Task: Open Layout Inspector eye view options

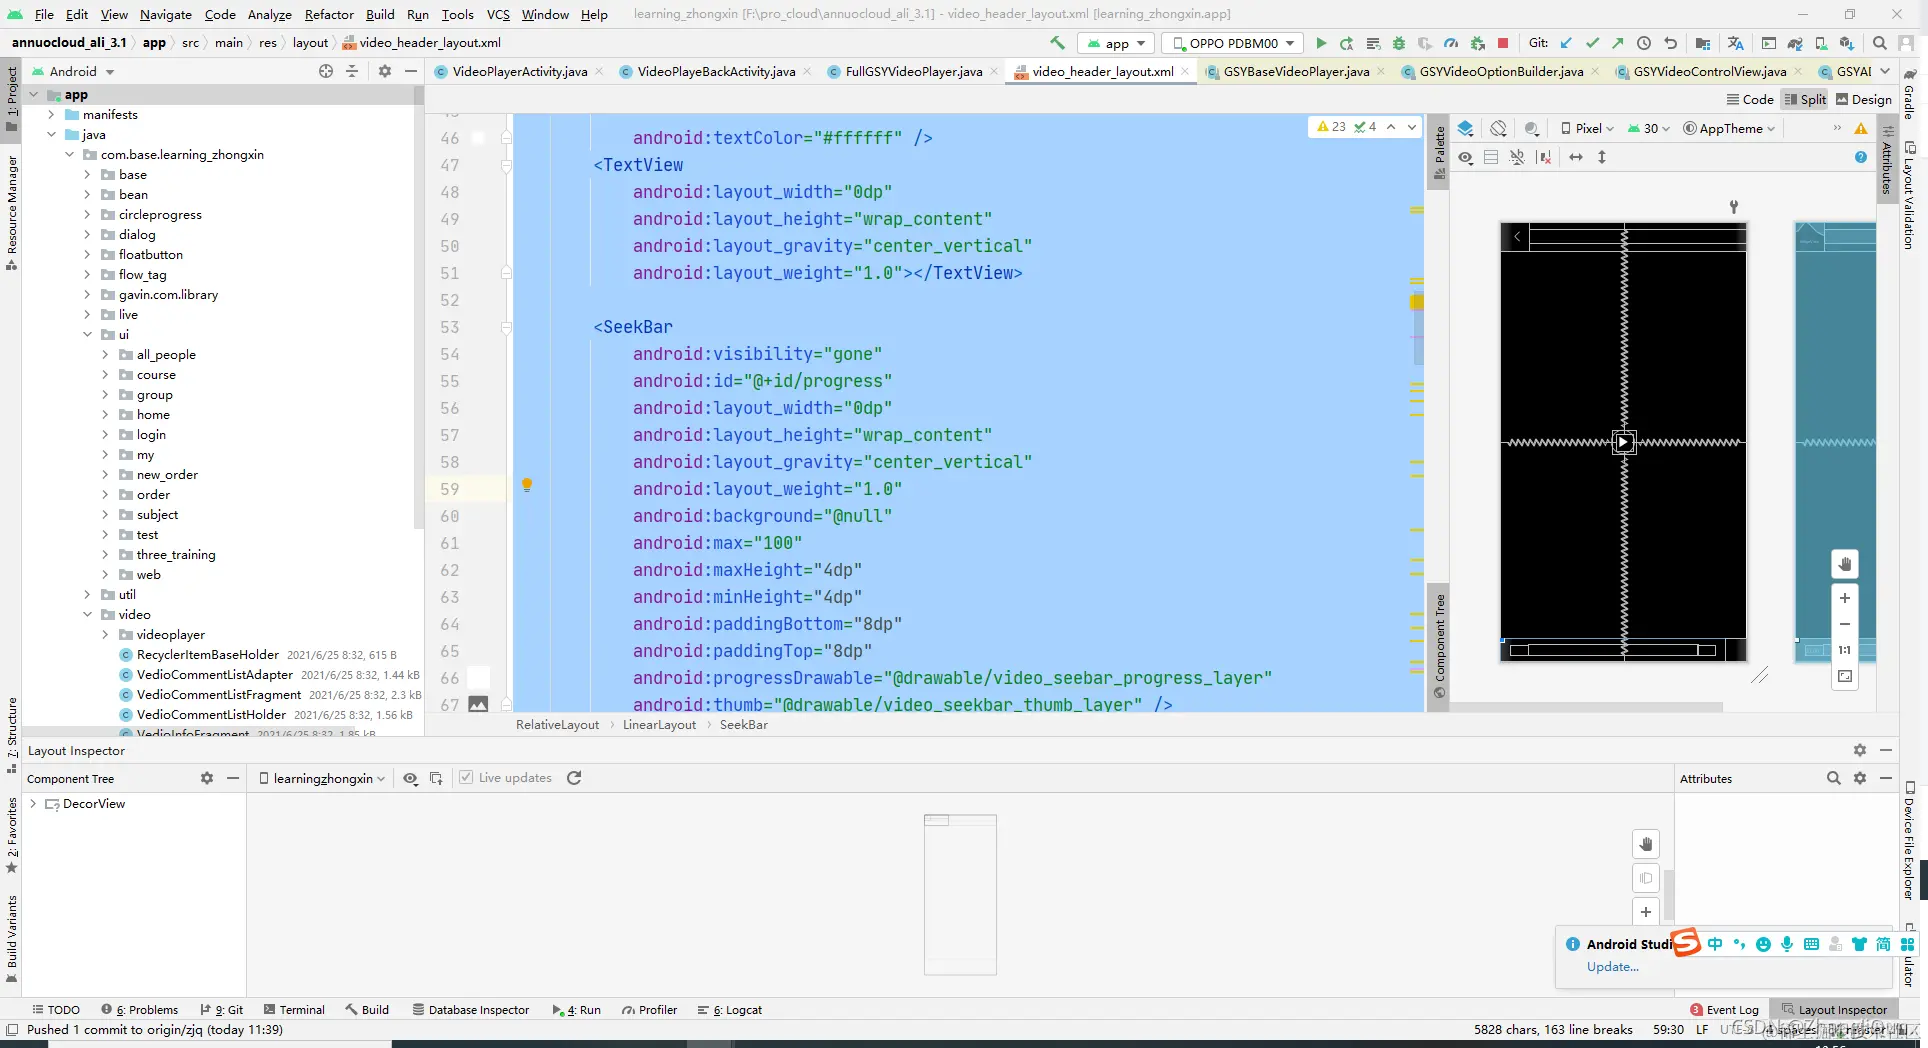Action: (x=410, y=778)
